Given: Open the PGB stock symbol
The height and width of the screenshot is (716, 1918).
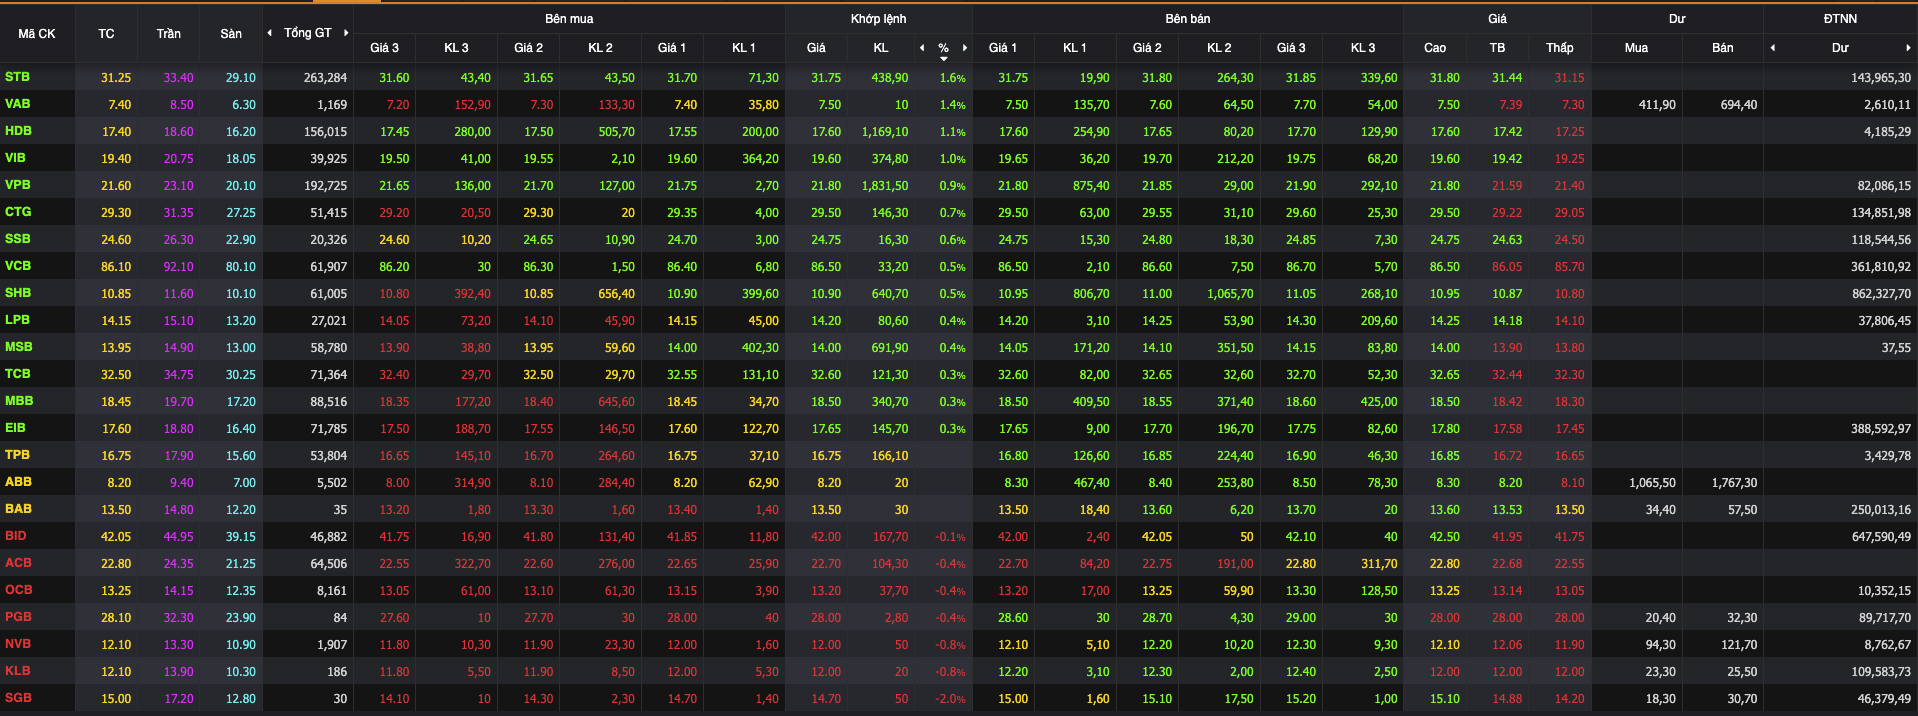Looking at the screenshot, I should (18, 617).
